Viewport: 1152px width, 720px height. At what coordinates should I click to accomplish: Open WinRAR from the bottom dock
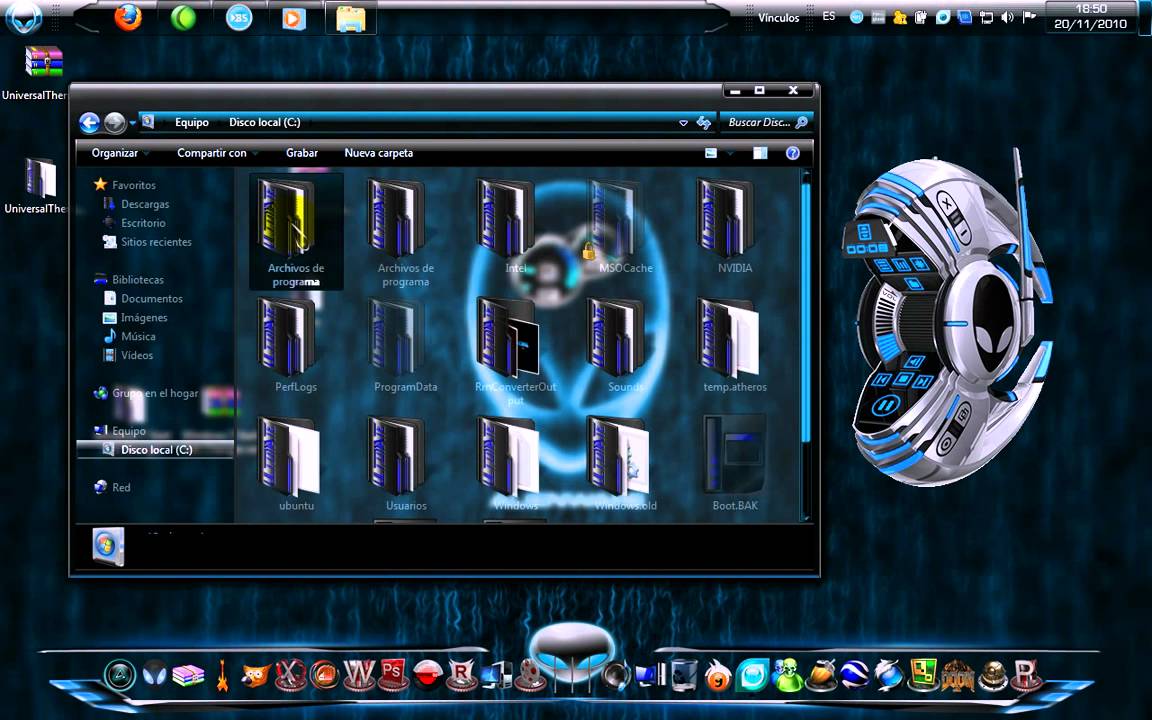[188, 674]
